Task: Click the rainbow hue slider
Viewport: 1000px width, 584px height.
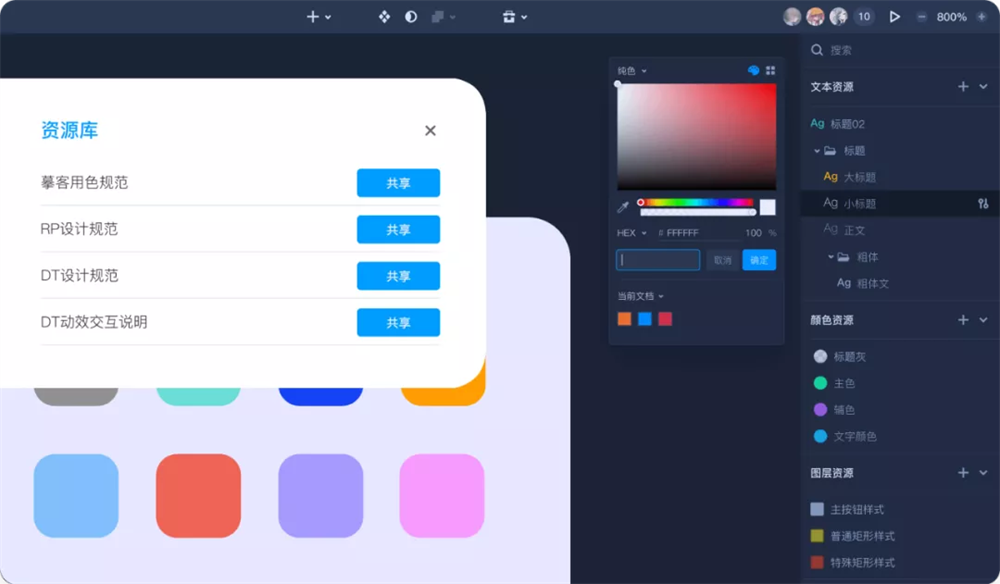Action: [x=696, y=202]
